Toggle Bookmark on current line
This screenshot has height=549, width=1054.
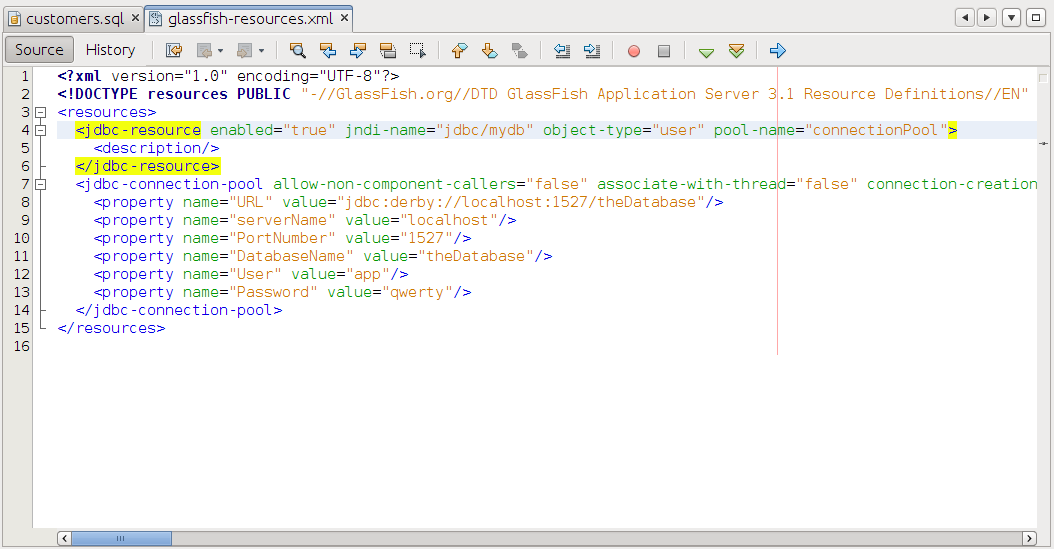click(x=519, y=50)
